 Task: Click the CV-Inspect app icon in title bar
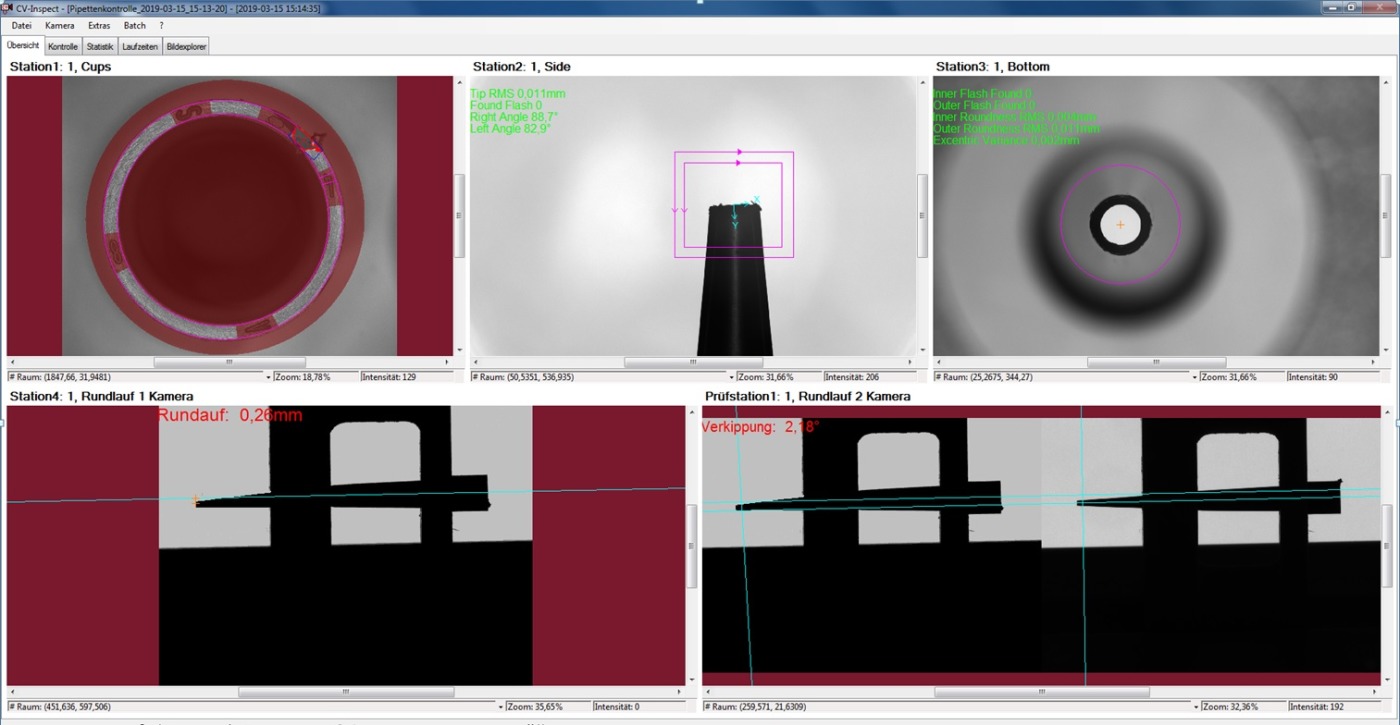[x=9, y=8]
